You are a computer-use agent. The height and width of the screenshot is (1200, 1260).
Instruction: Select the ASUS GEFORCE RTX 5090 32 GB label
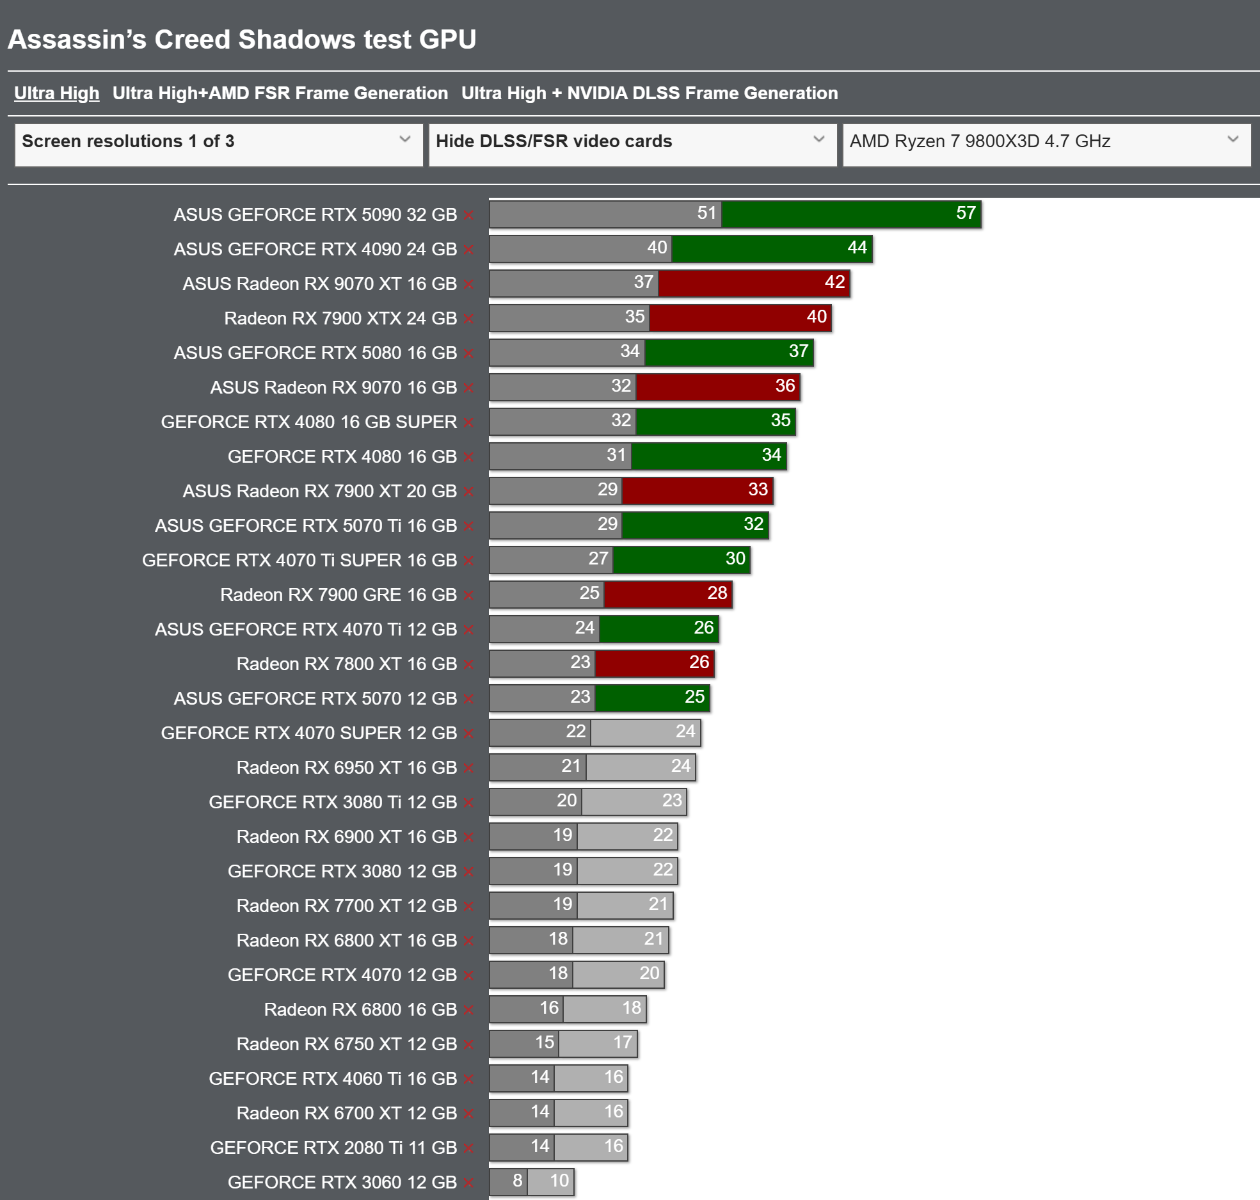(315, 215)
